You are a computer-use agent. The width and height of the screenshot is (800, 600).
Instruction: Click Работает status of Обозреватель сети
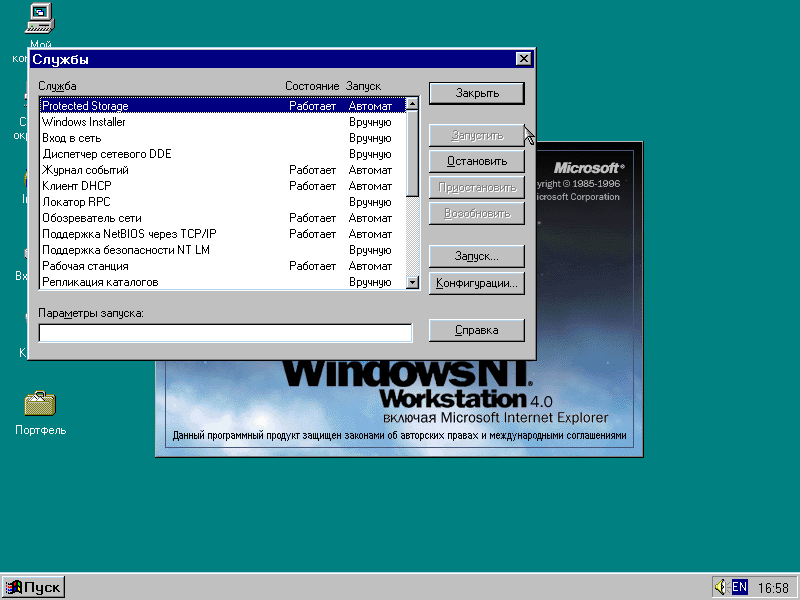312,218
